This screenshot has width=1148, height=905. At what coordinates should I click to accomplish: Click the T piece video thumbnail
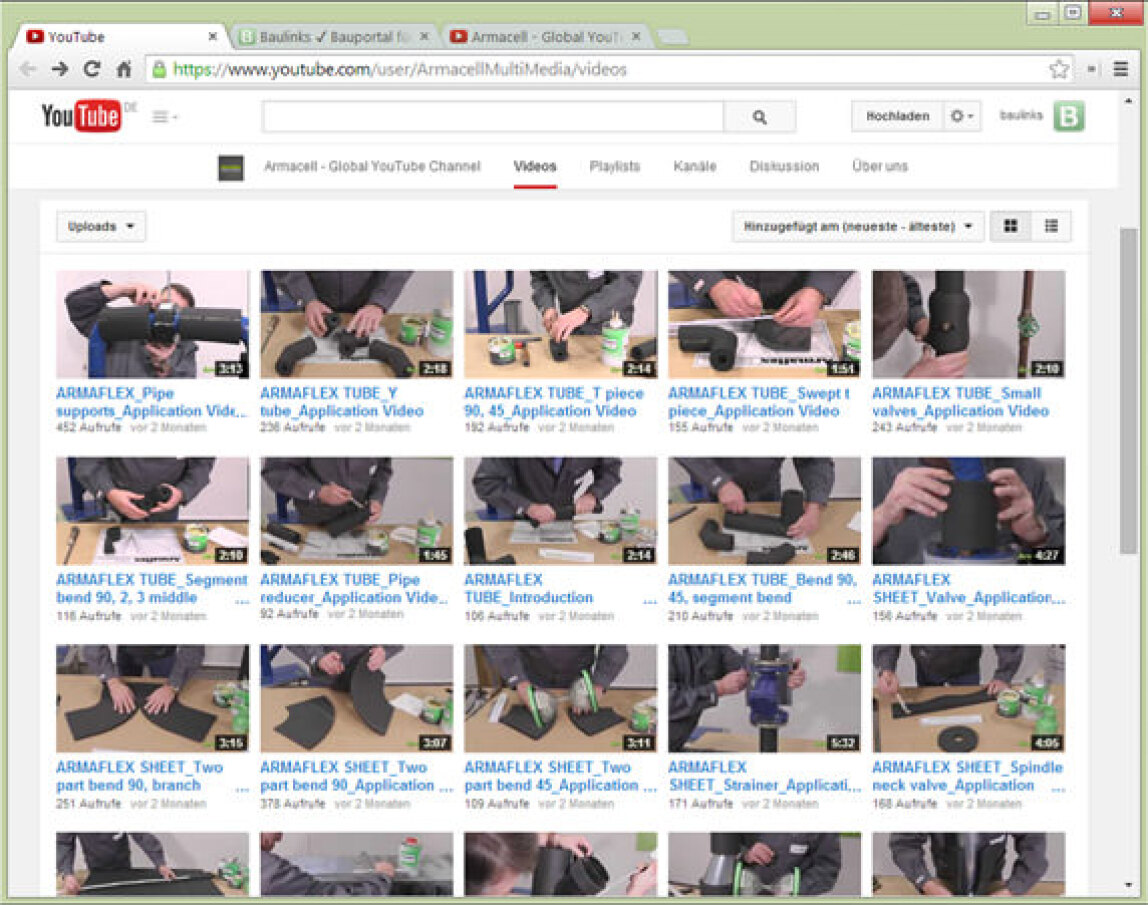coord(561,324)
